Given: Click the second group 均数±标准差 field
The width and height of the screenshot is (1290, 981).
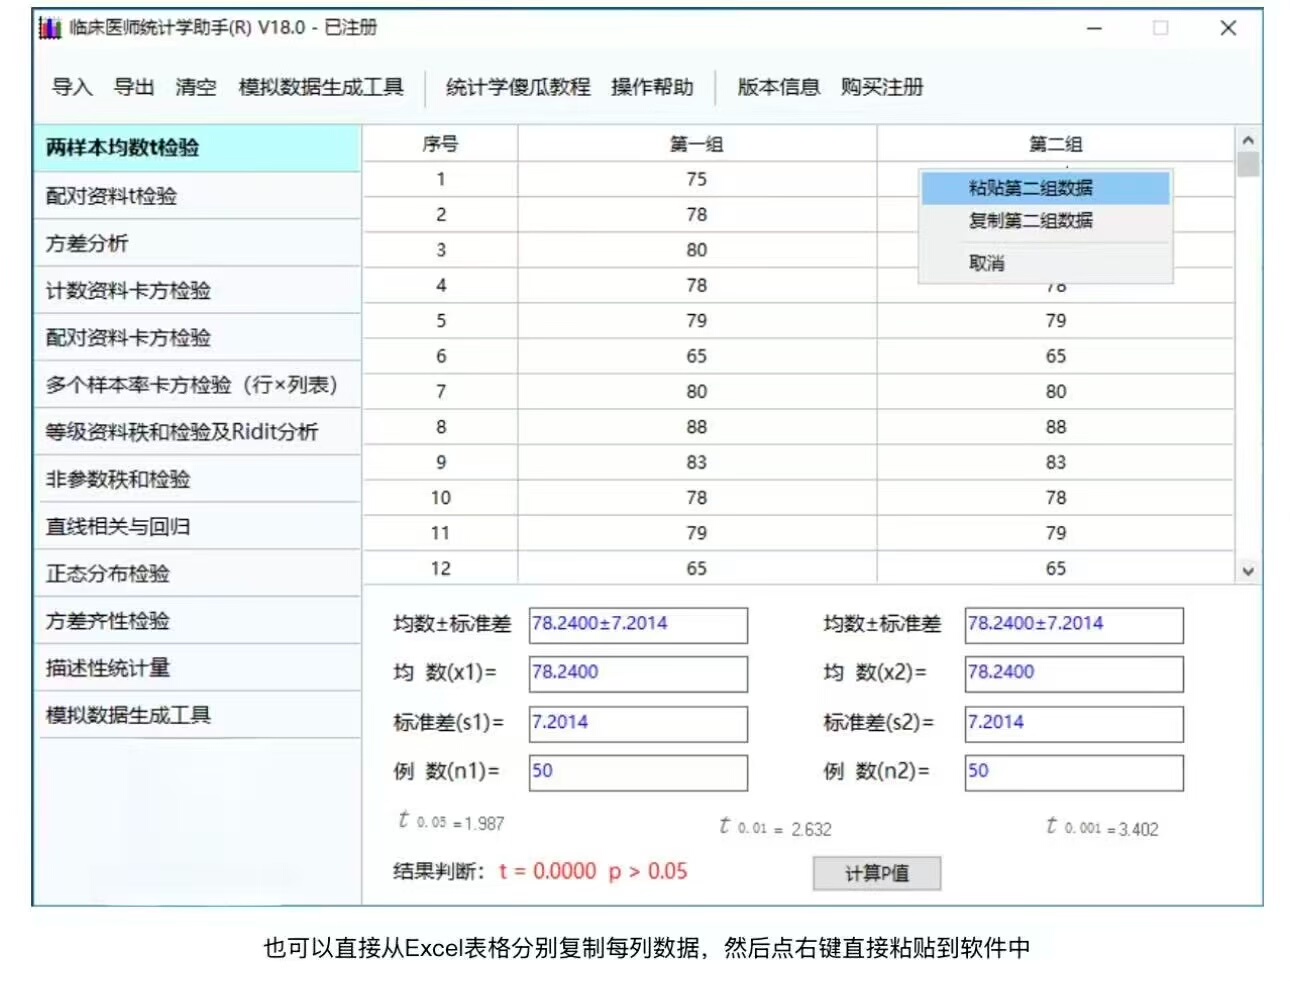Looking at the screenshot, I should (1074, 625).
